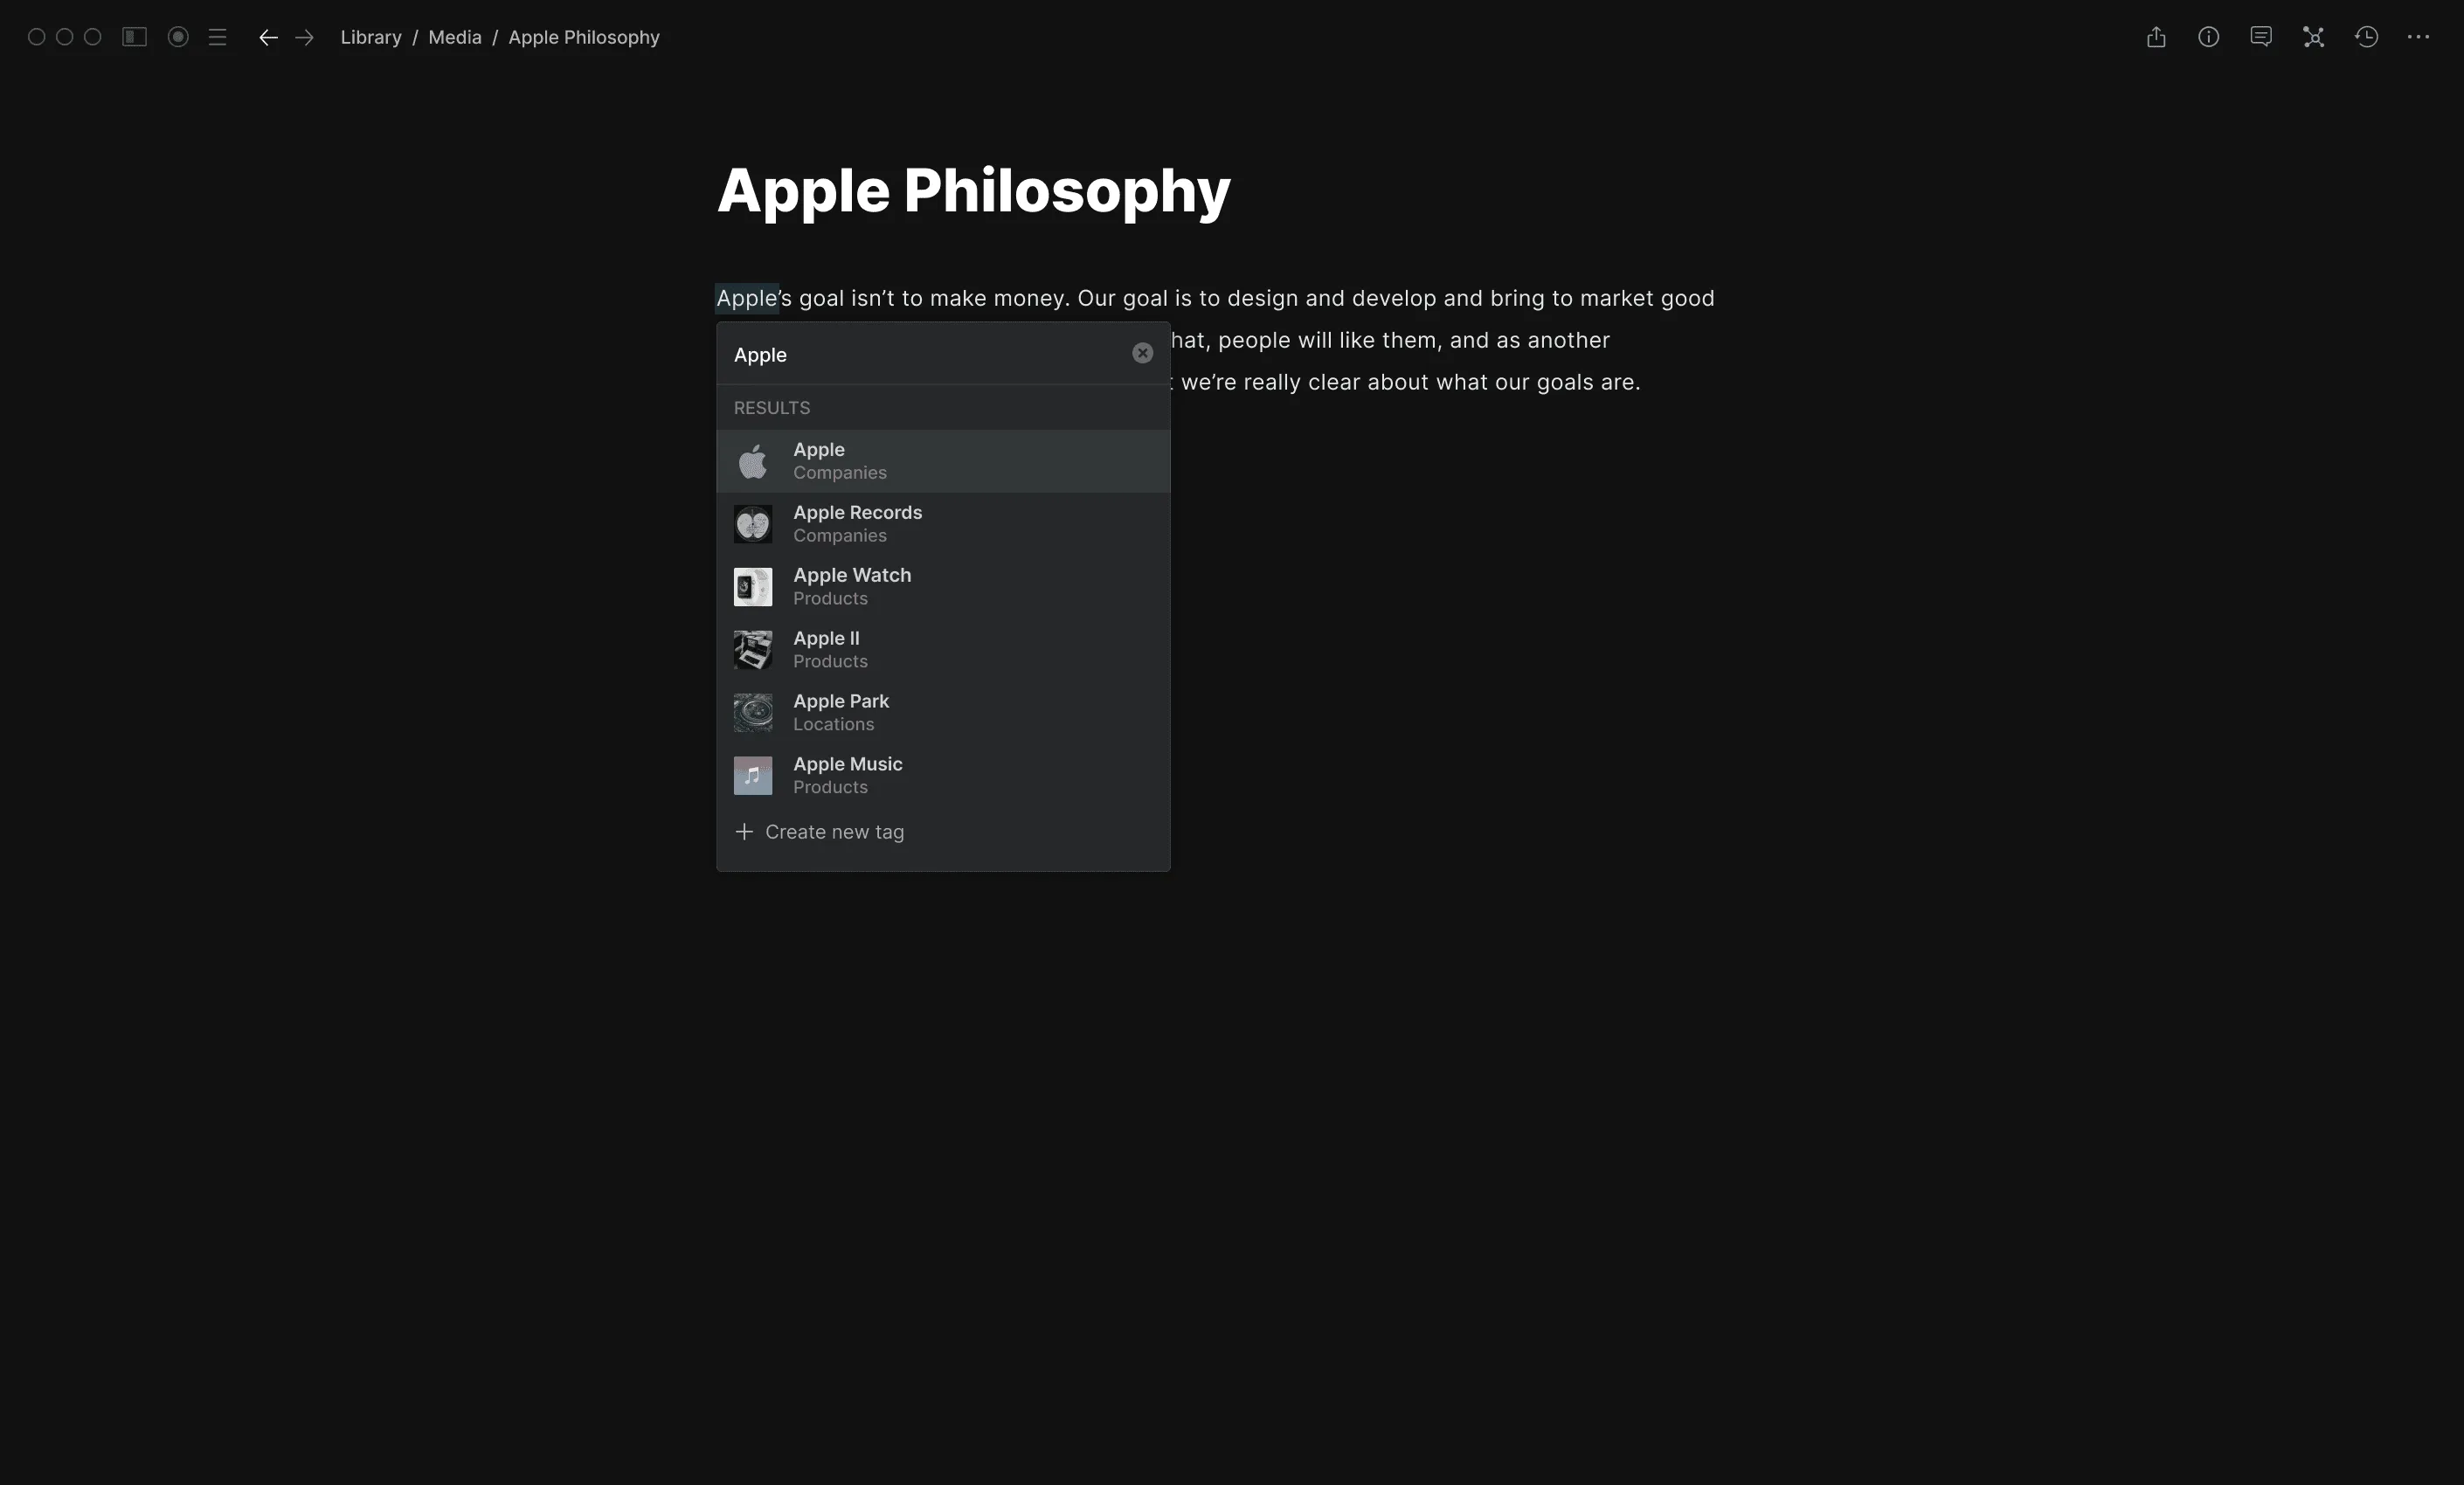This screenshot has height=1485, width=2464.
Task: Open version history clock icon
Action: [2366, 37]
